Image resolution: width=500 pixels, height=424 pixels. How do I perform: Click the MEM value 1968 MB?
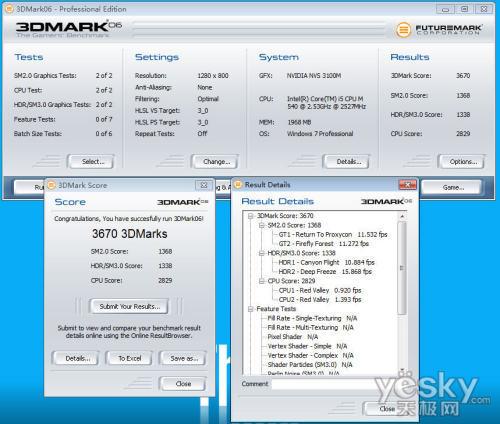299,122
